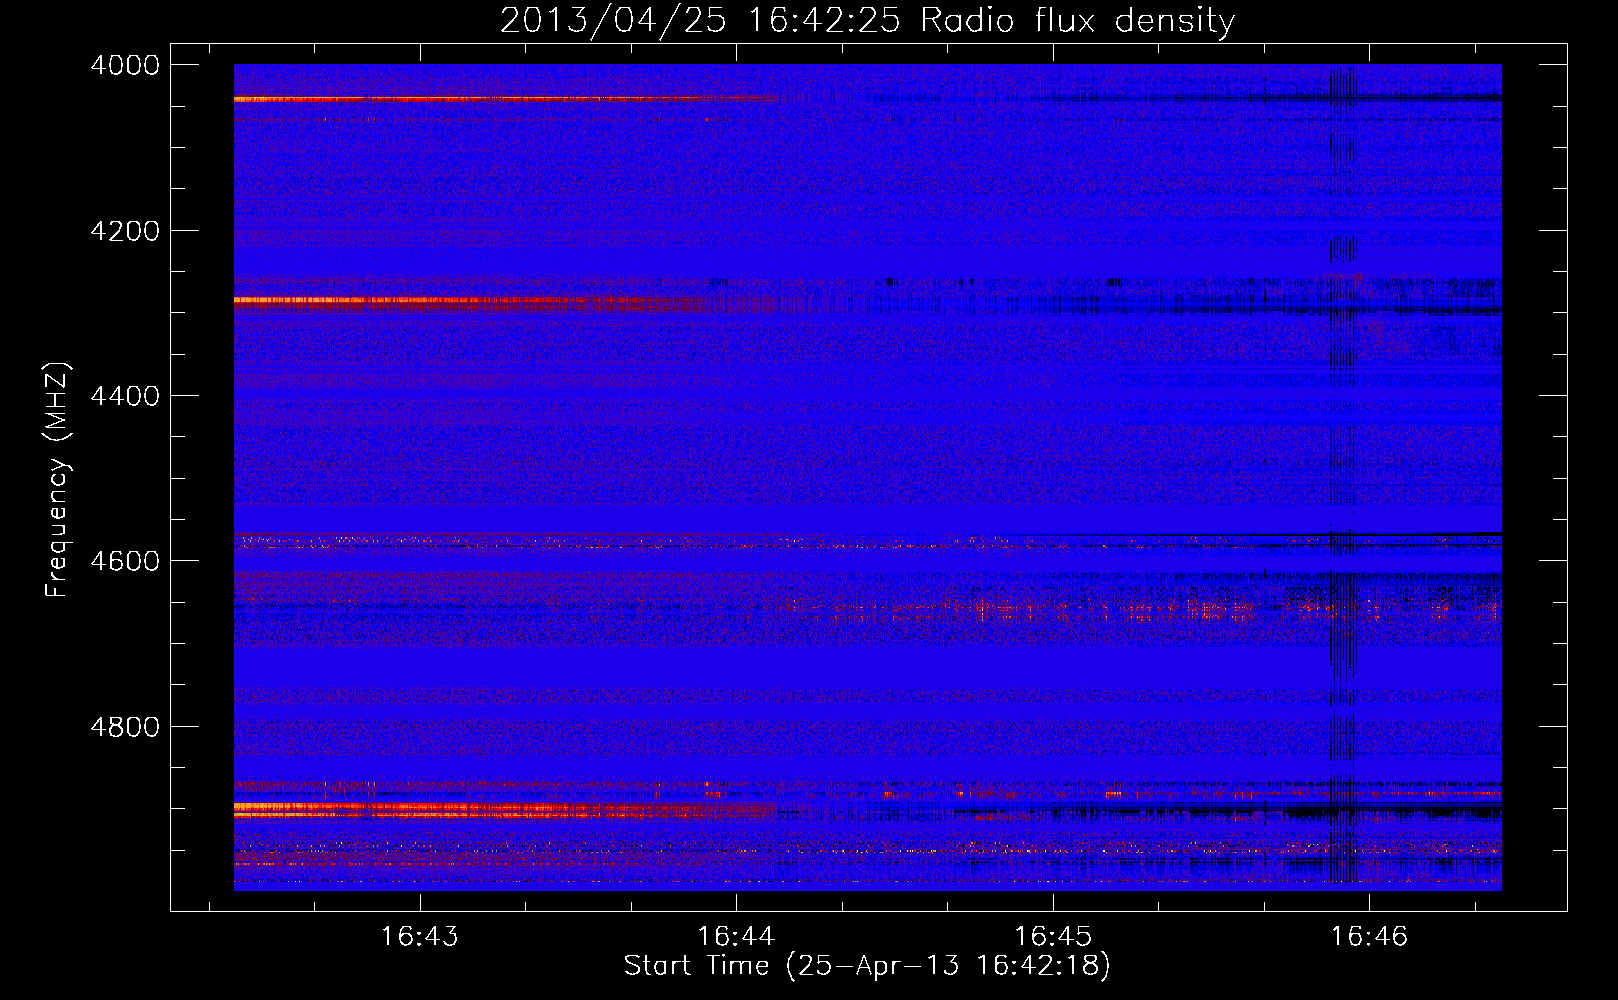The image size is (1618, 1000).
Task: Click the '16:43' time axis label
Action: pyautogui.click(x=420, y=936)
